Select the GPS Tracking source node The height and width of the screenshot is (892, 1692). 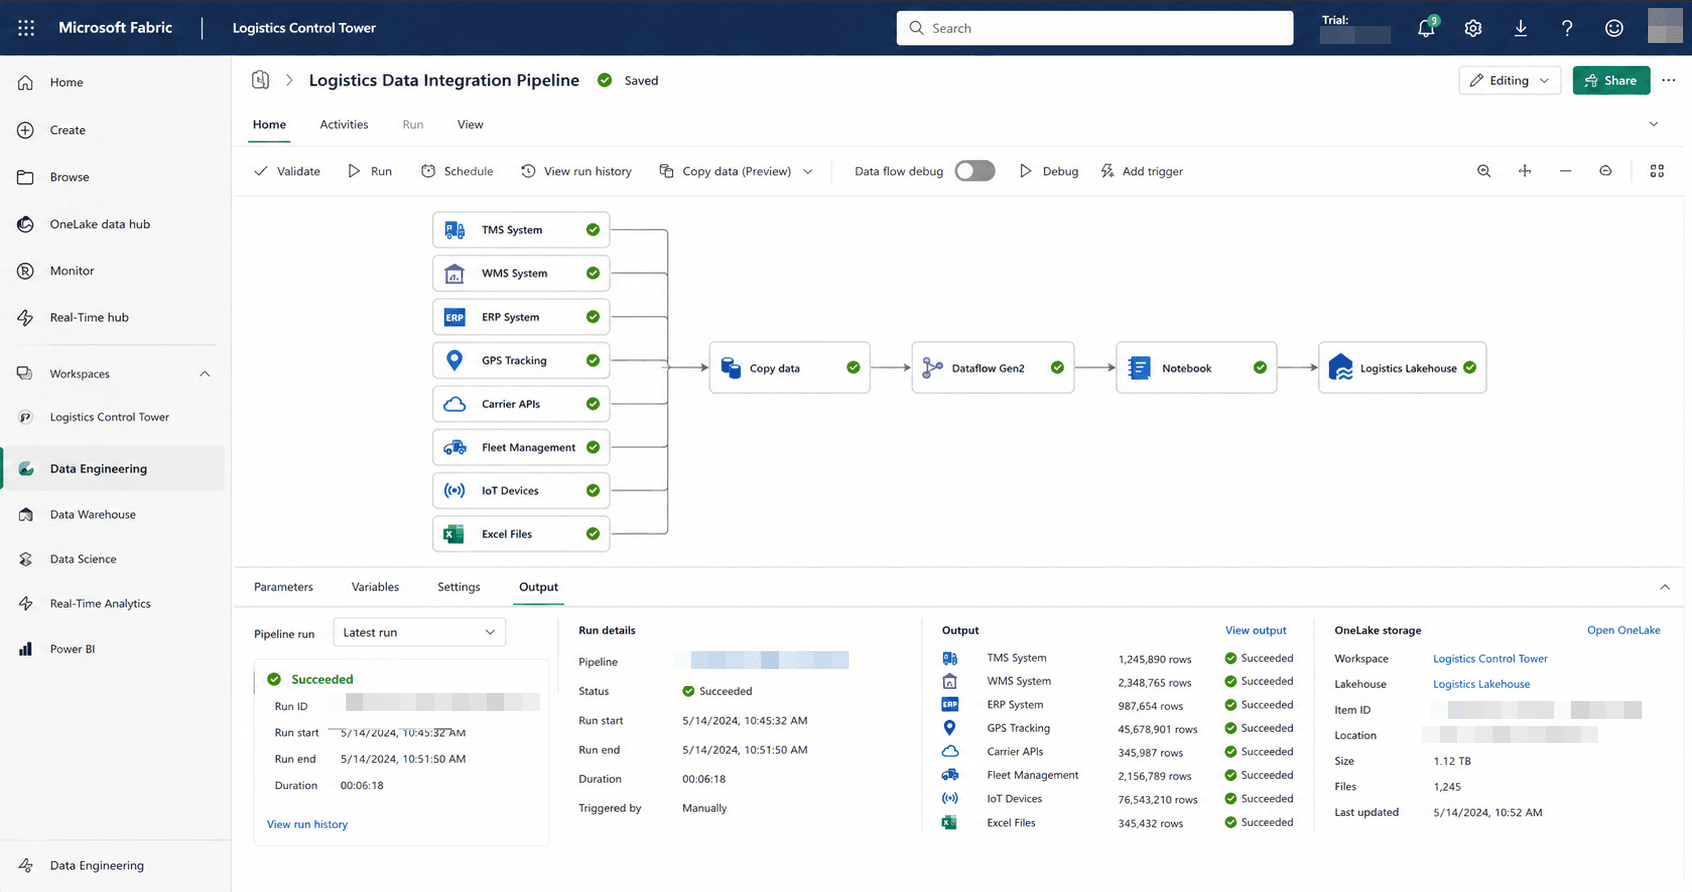point(521,360)
